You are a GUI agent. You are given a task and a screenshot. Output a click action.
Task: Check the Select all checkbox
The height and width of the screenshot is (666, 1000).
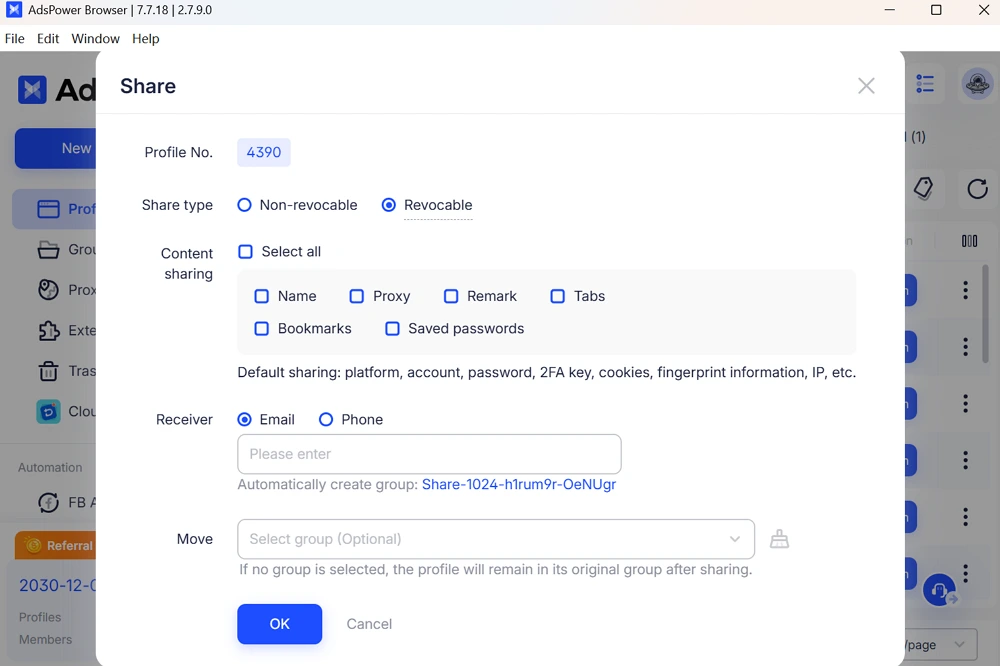tap(245, 252)
